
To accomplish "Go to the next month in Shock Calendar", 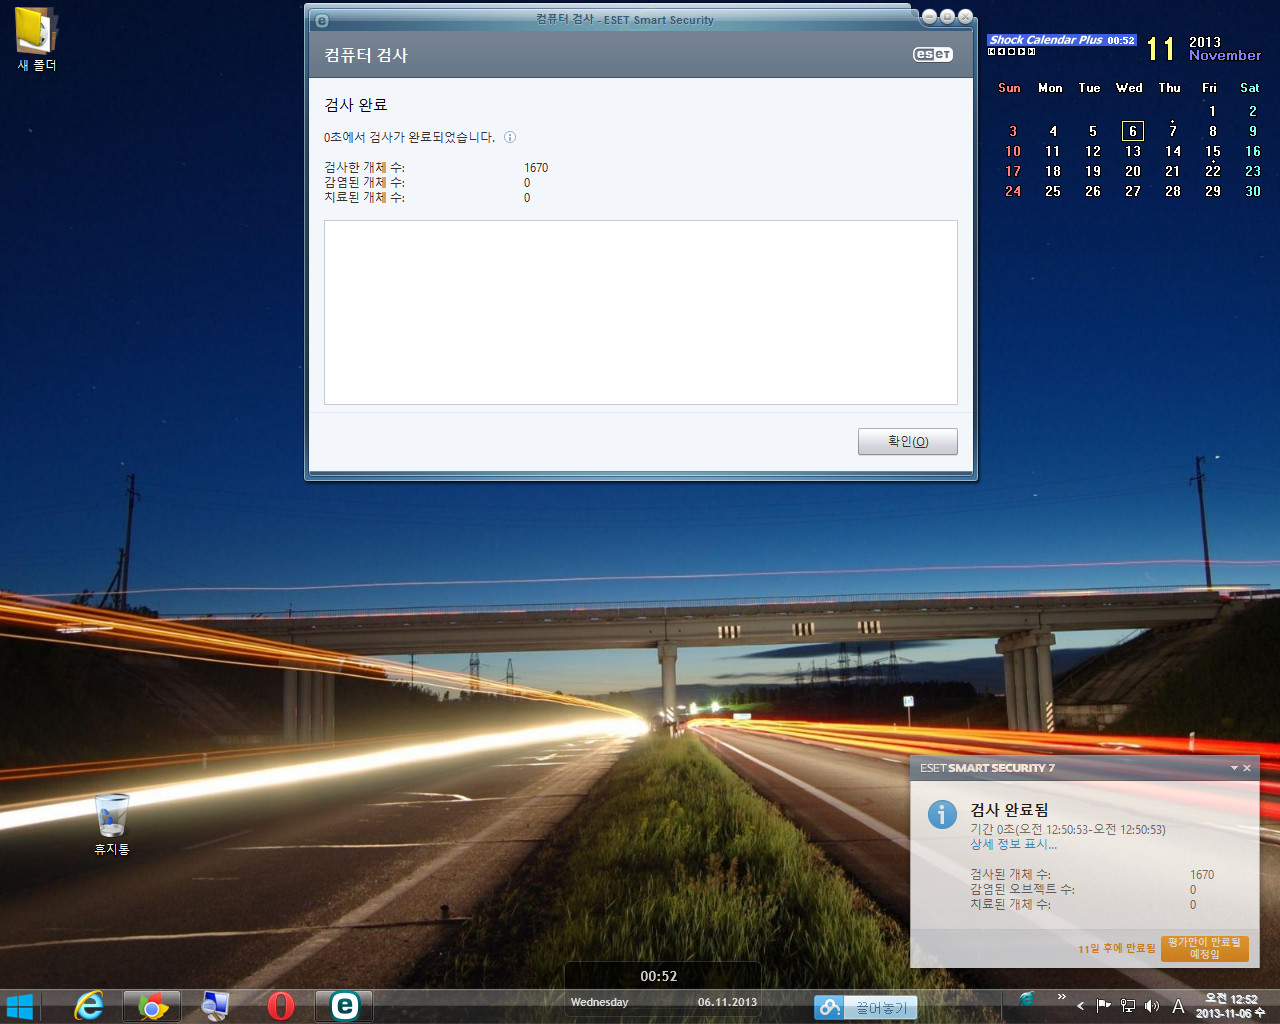I will (1021, 51).
